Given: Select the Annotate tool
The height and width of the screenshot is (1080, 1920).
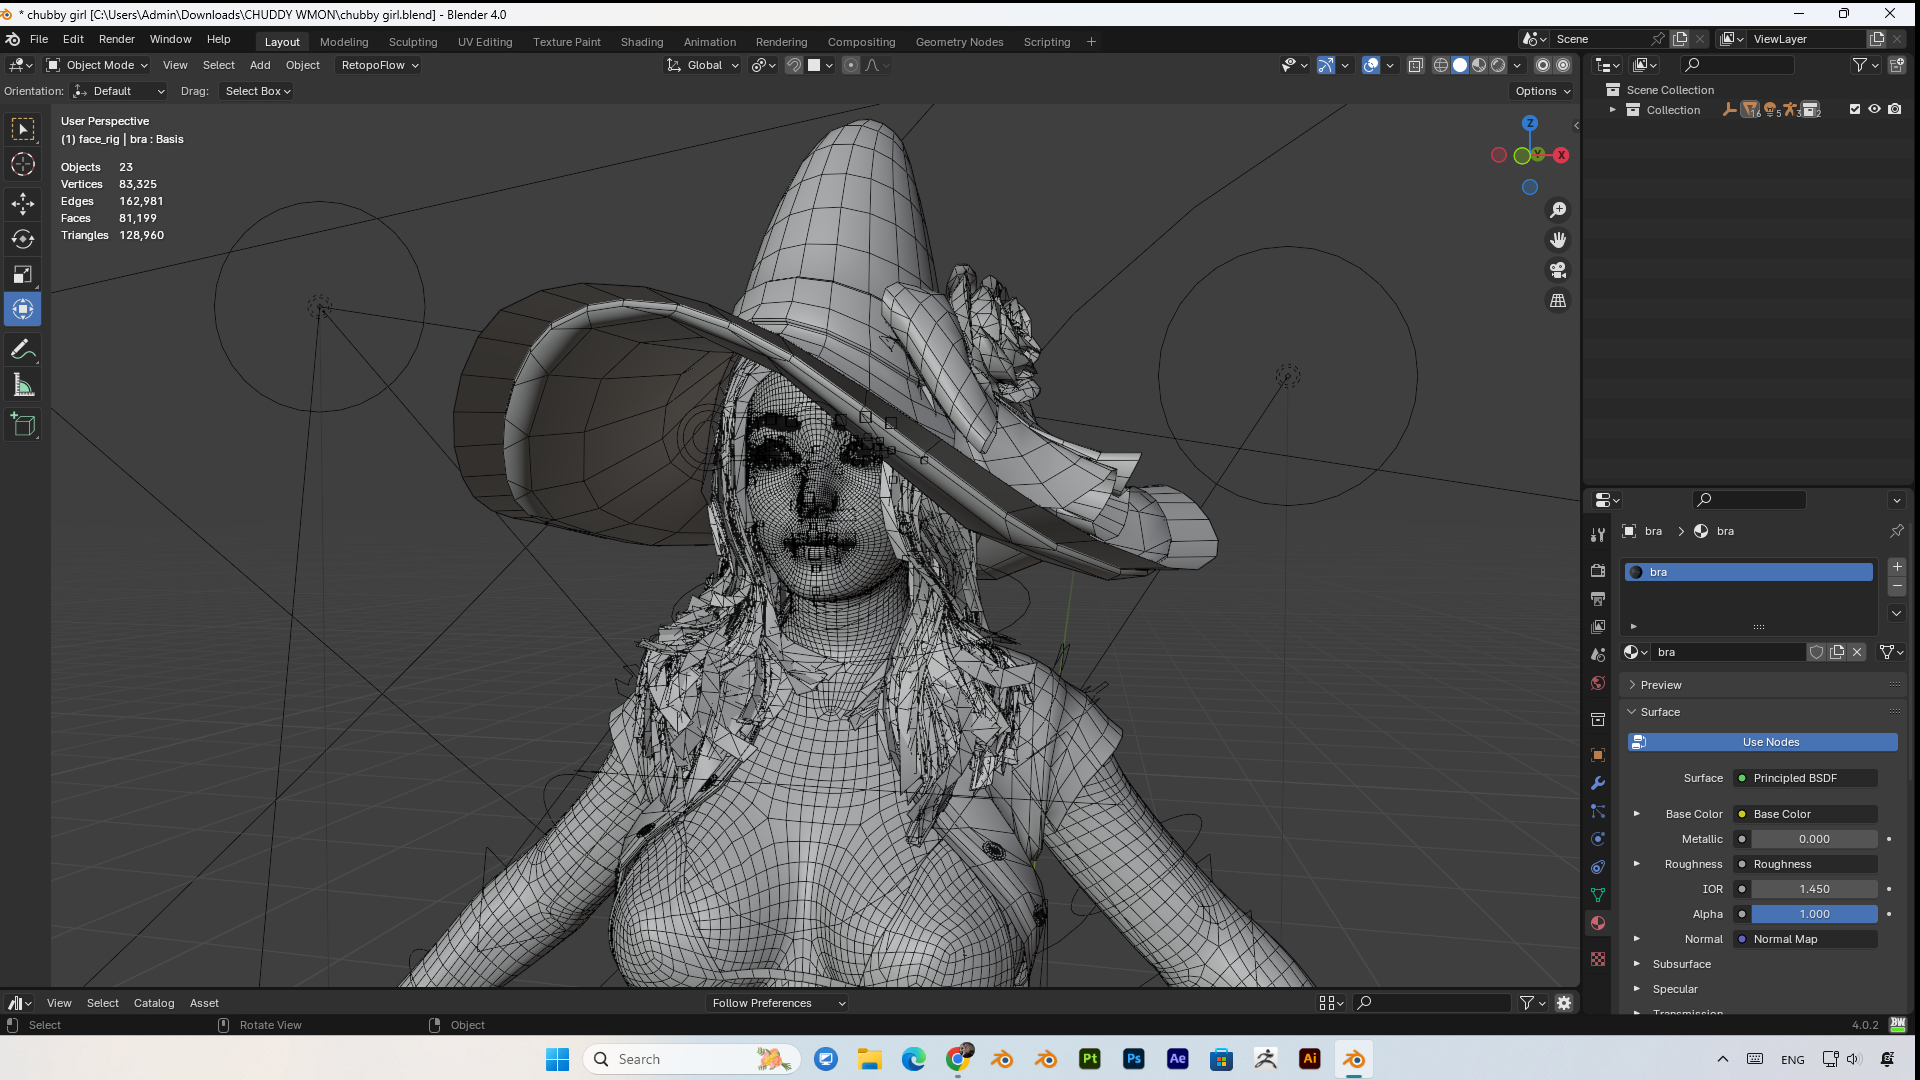Looking at the screenshot, I should click(x=22, y=349).
